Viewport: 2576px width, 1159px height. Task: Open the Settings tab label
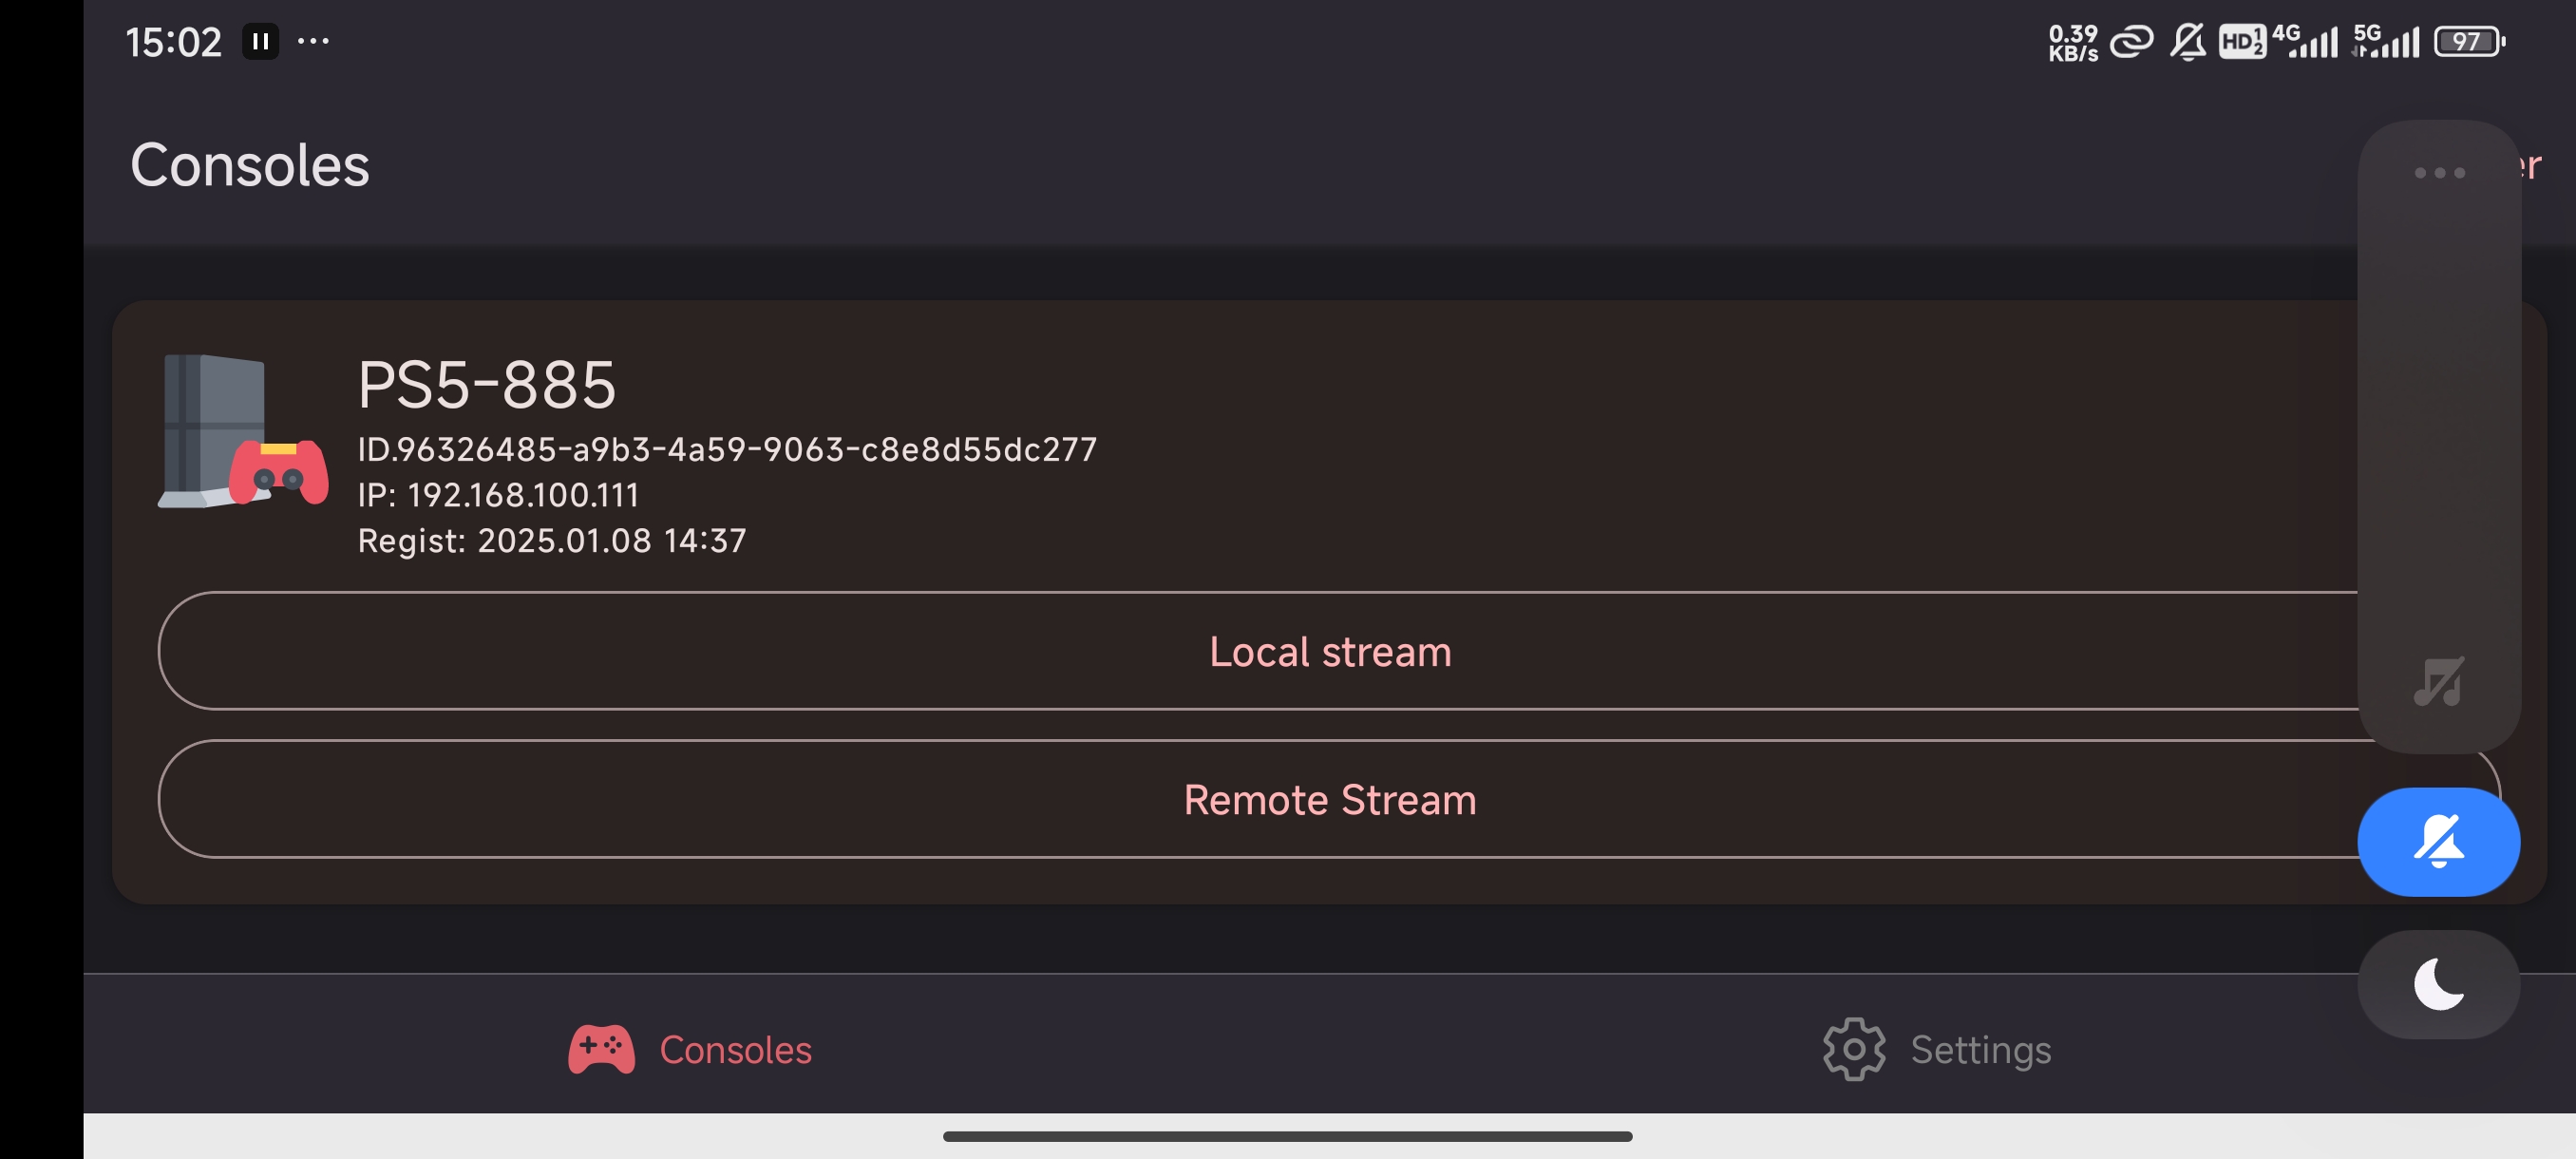pos(1980,1050)
